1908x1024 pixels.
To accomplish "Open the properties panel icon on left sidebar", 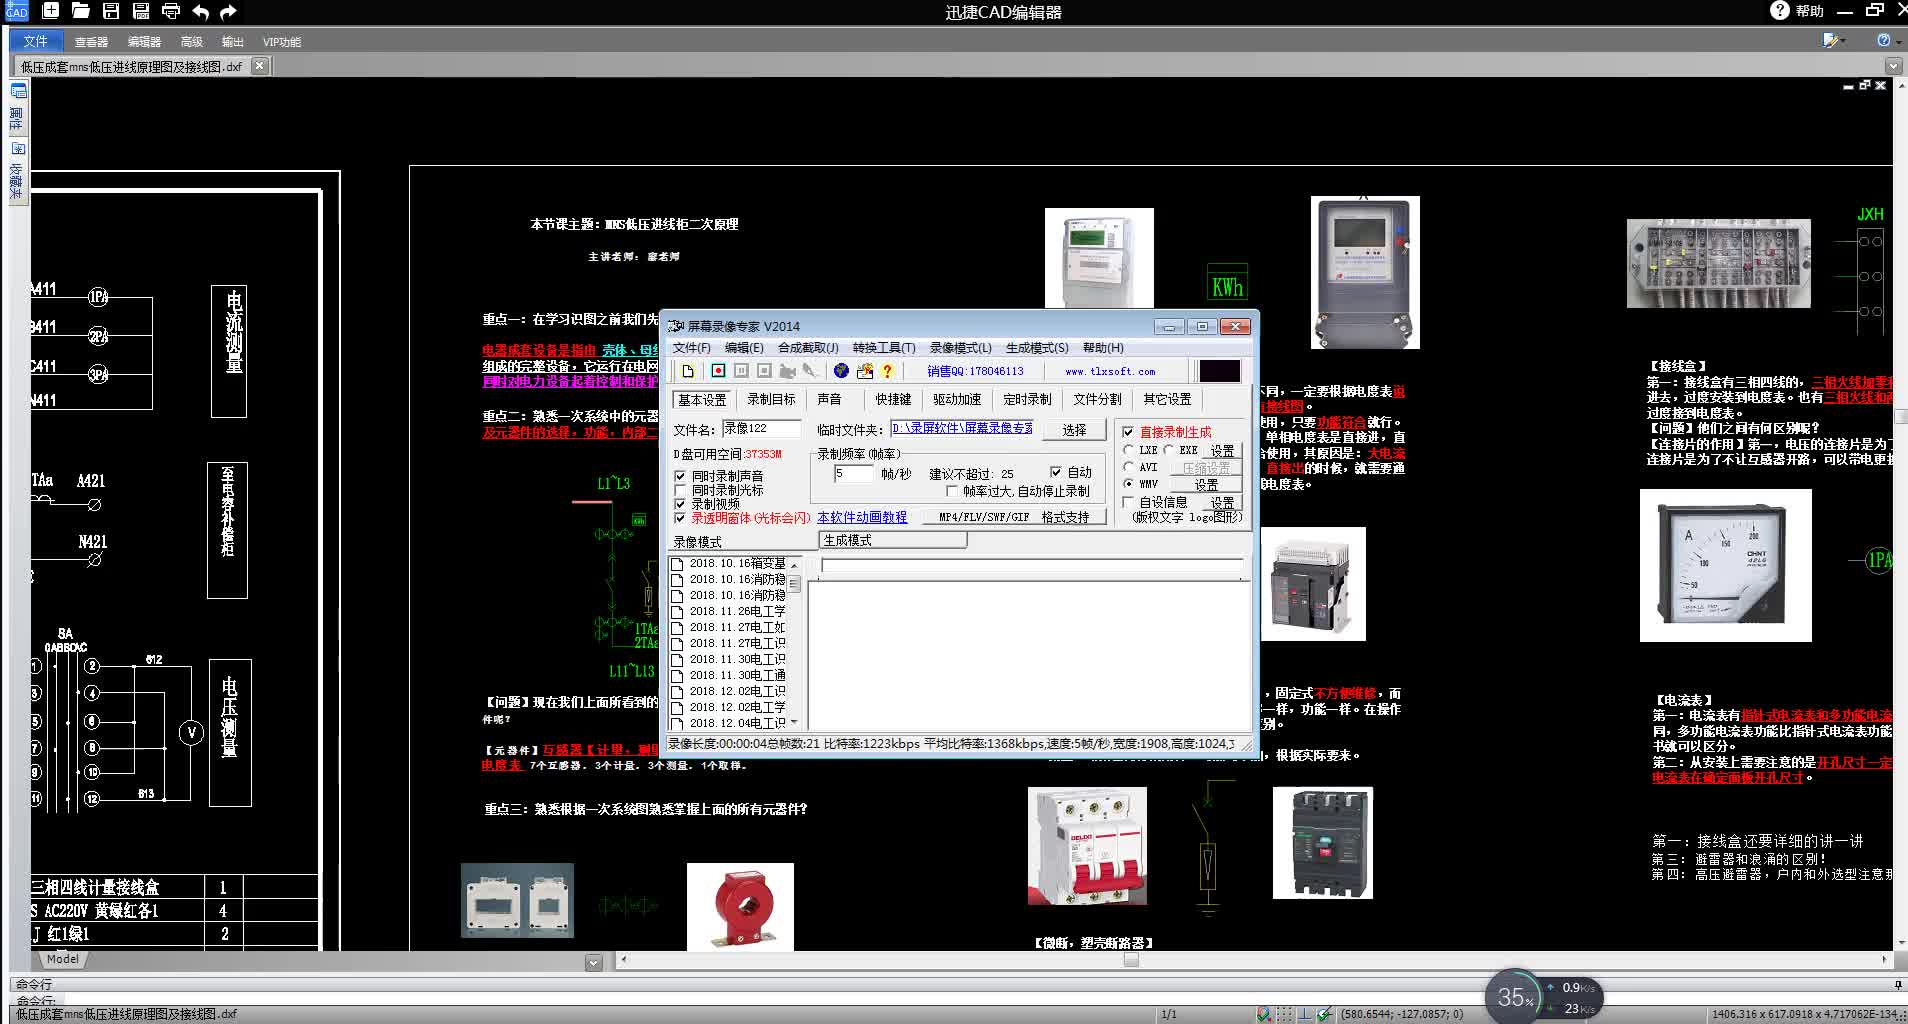I will pos(18,91).
